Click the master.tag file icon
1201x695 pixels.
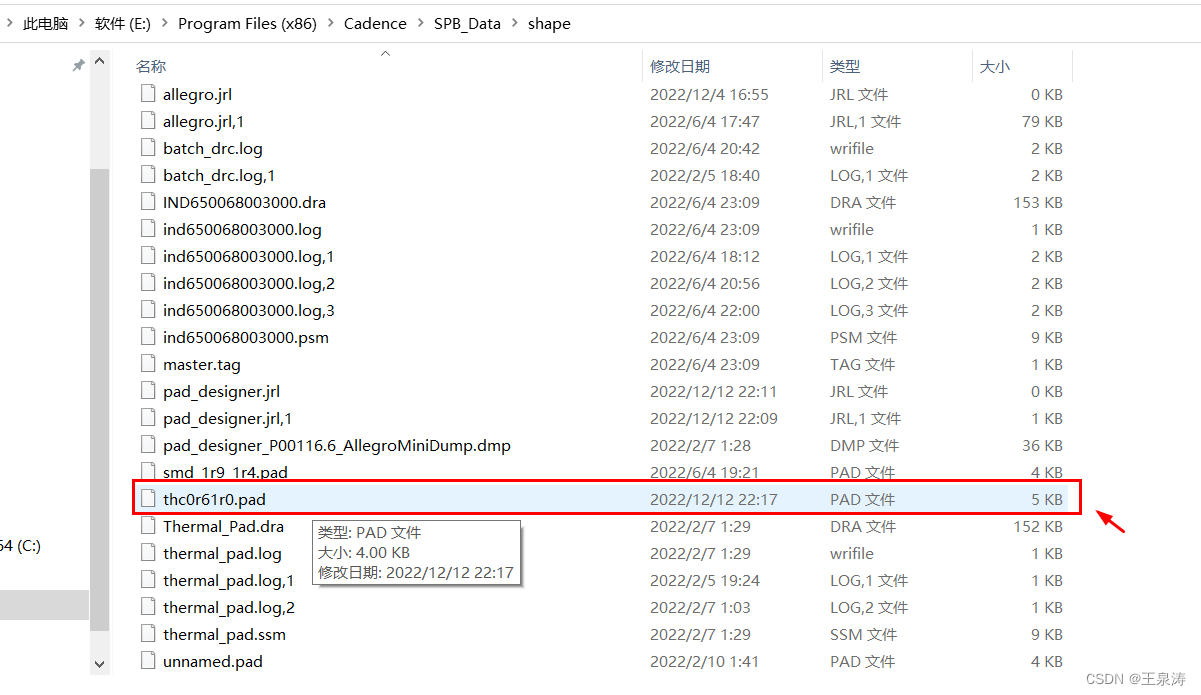tap(148, 365)
